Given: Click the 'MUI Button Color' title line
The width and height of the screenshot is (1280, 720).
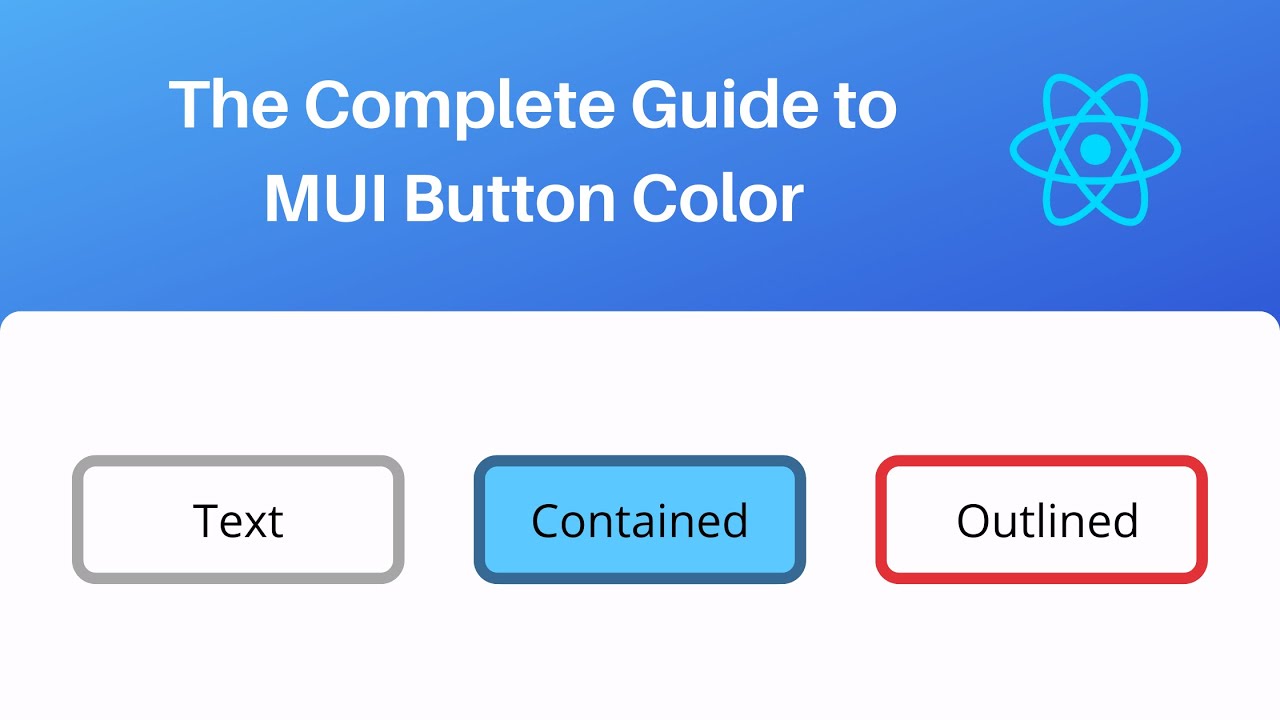Looking at the screenshot, I should 533,197.
